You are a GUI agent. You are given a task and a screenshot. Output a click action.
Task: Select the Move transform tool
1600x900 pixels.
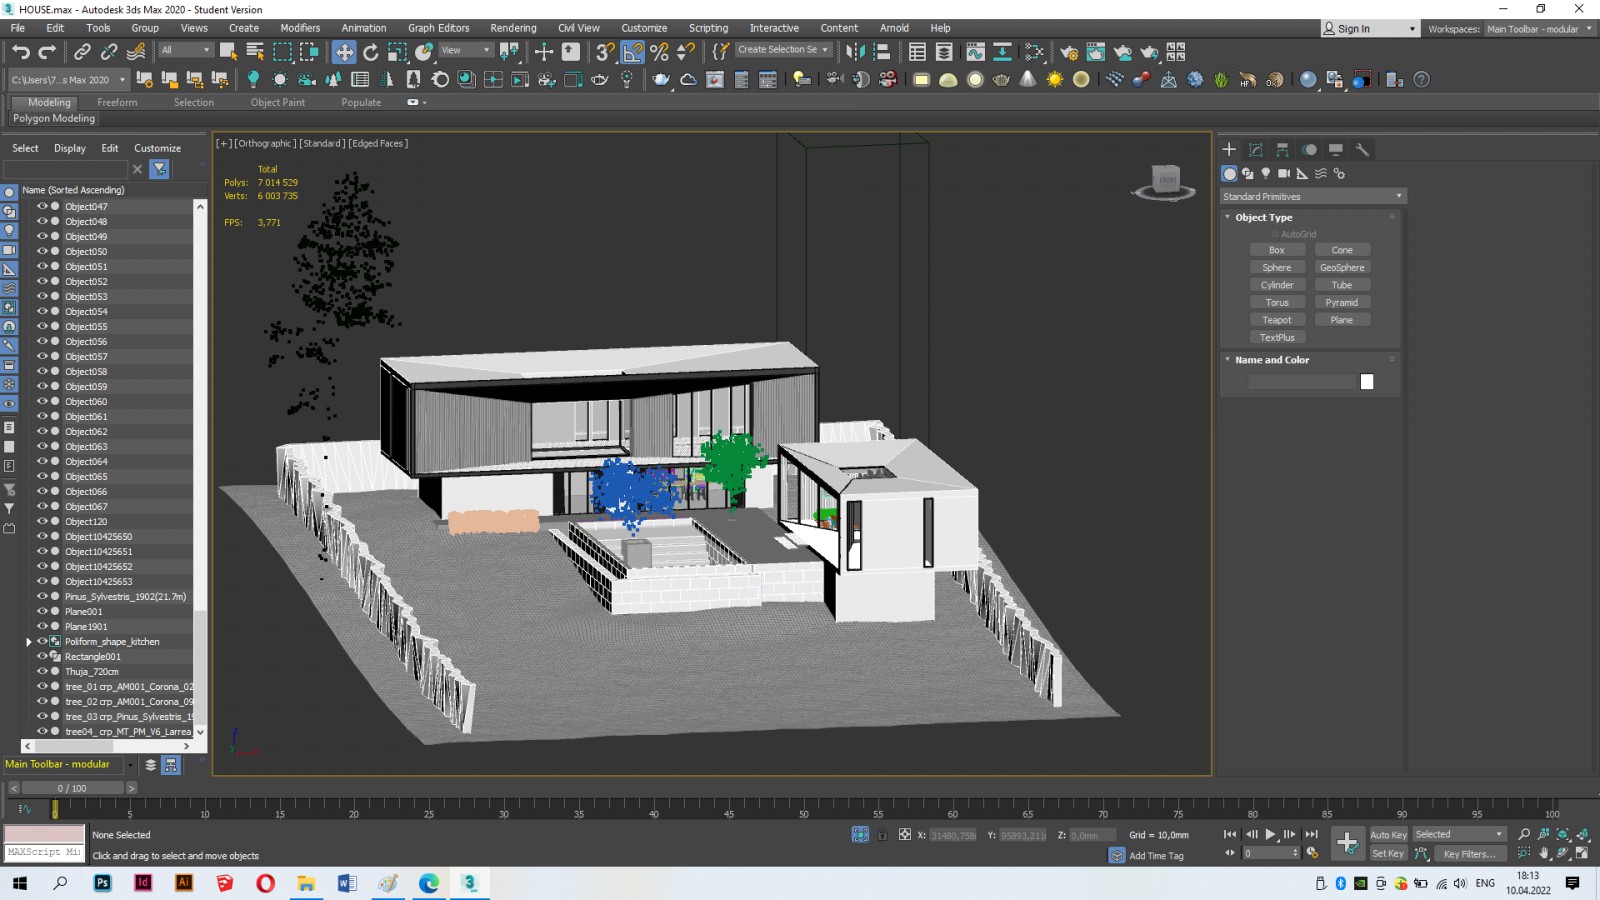(344, 52)
